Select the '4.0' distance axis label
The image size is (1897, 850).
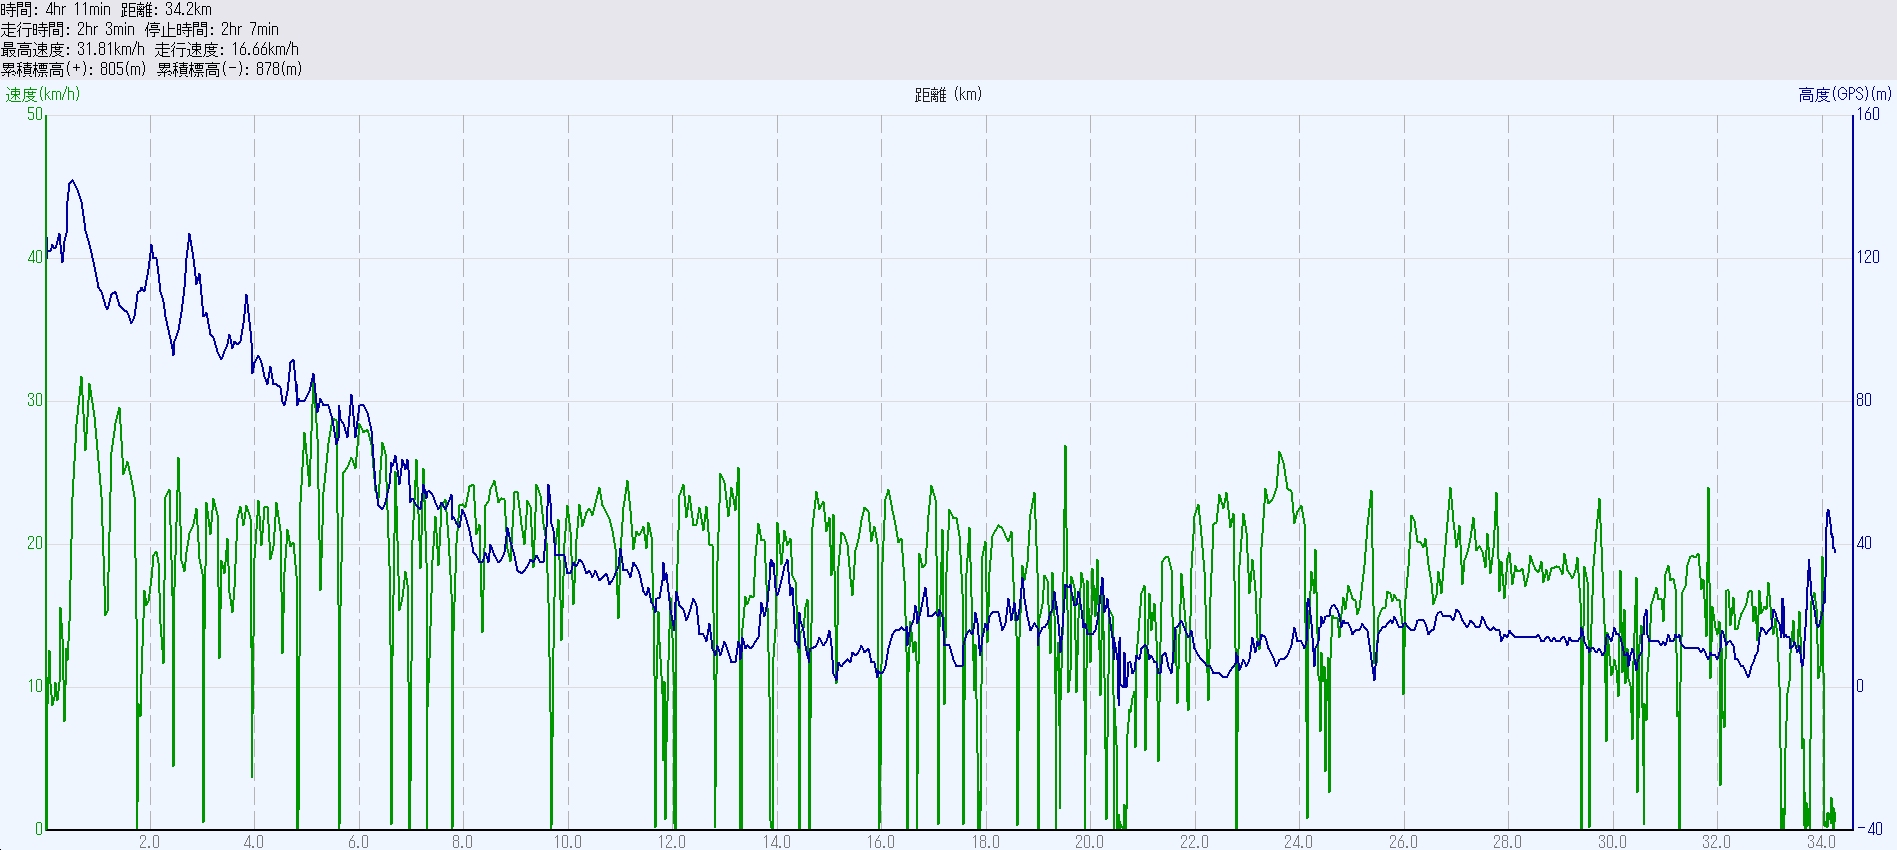pos(254,842)
